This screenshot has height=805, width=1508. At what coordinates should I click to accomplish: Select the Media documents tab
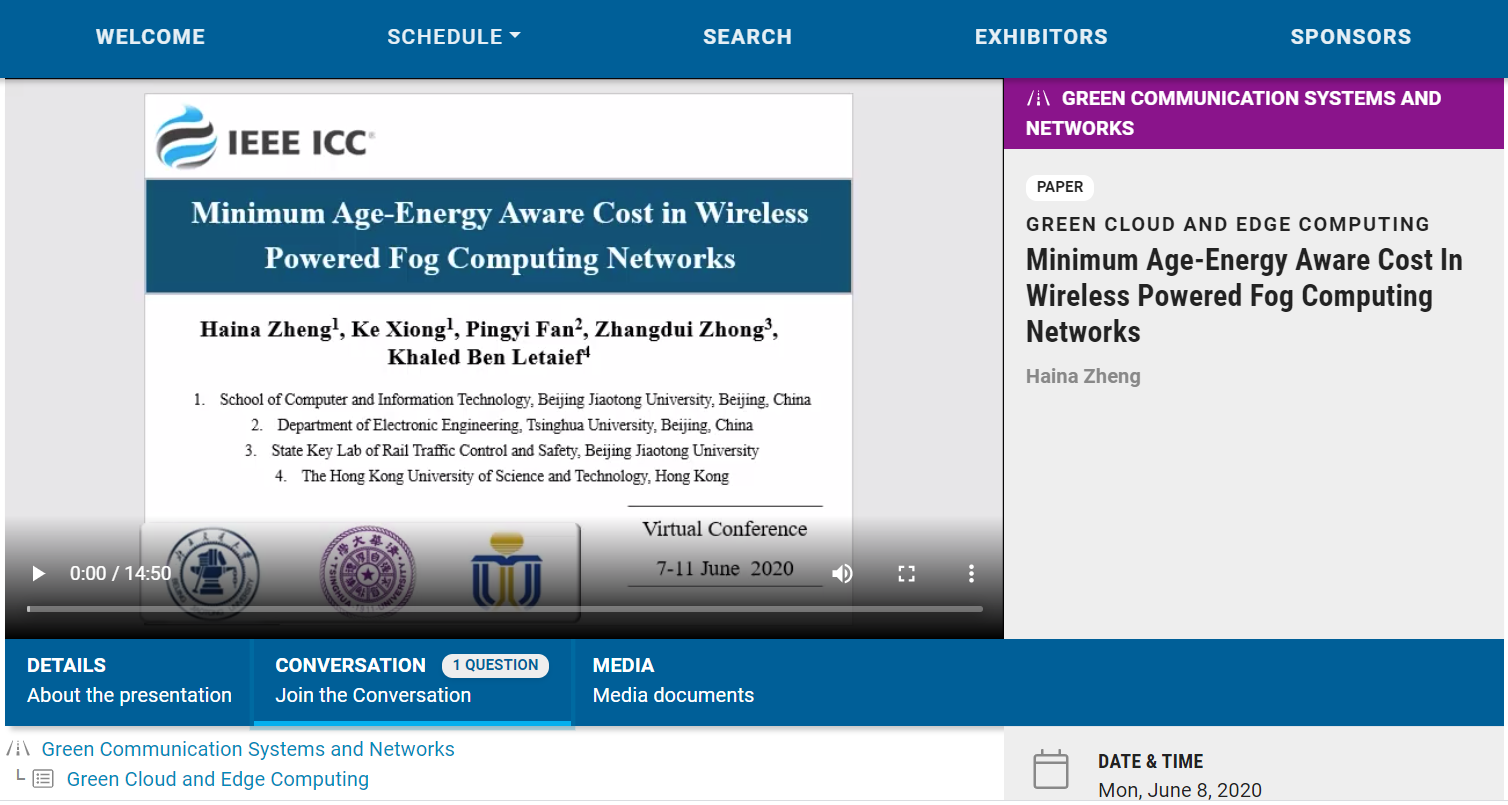[673, 680]
